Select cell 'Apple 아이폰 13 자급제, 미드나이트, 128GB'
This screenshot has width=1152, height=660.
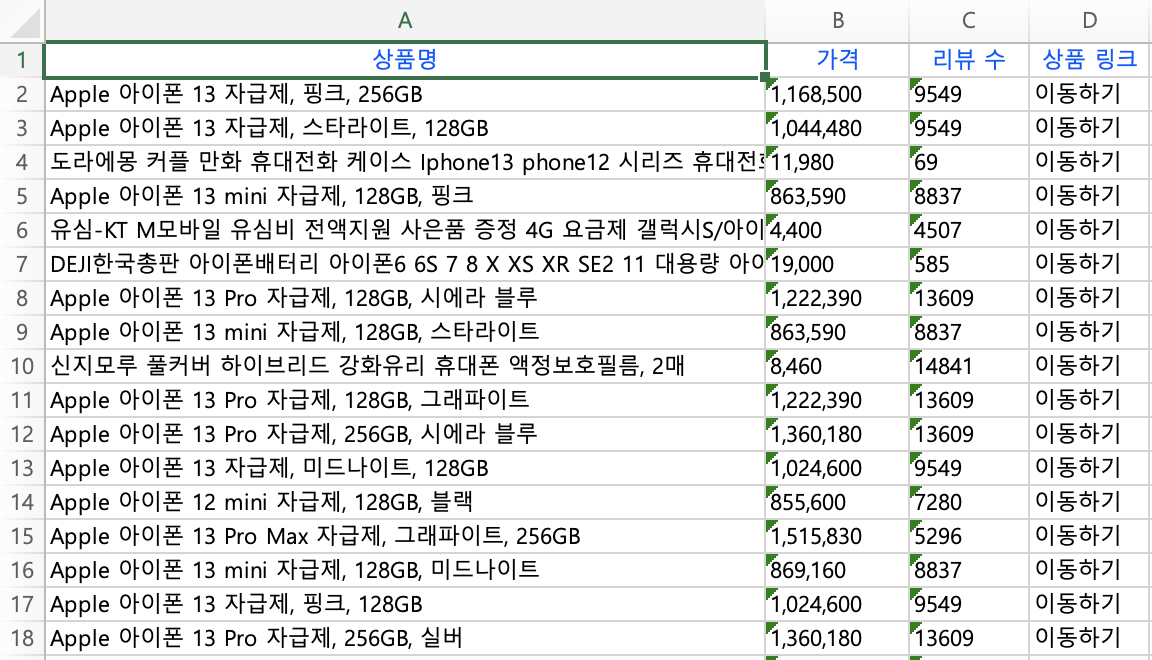tap(405, 467)
